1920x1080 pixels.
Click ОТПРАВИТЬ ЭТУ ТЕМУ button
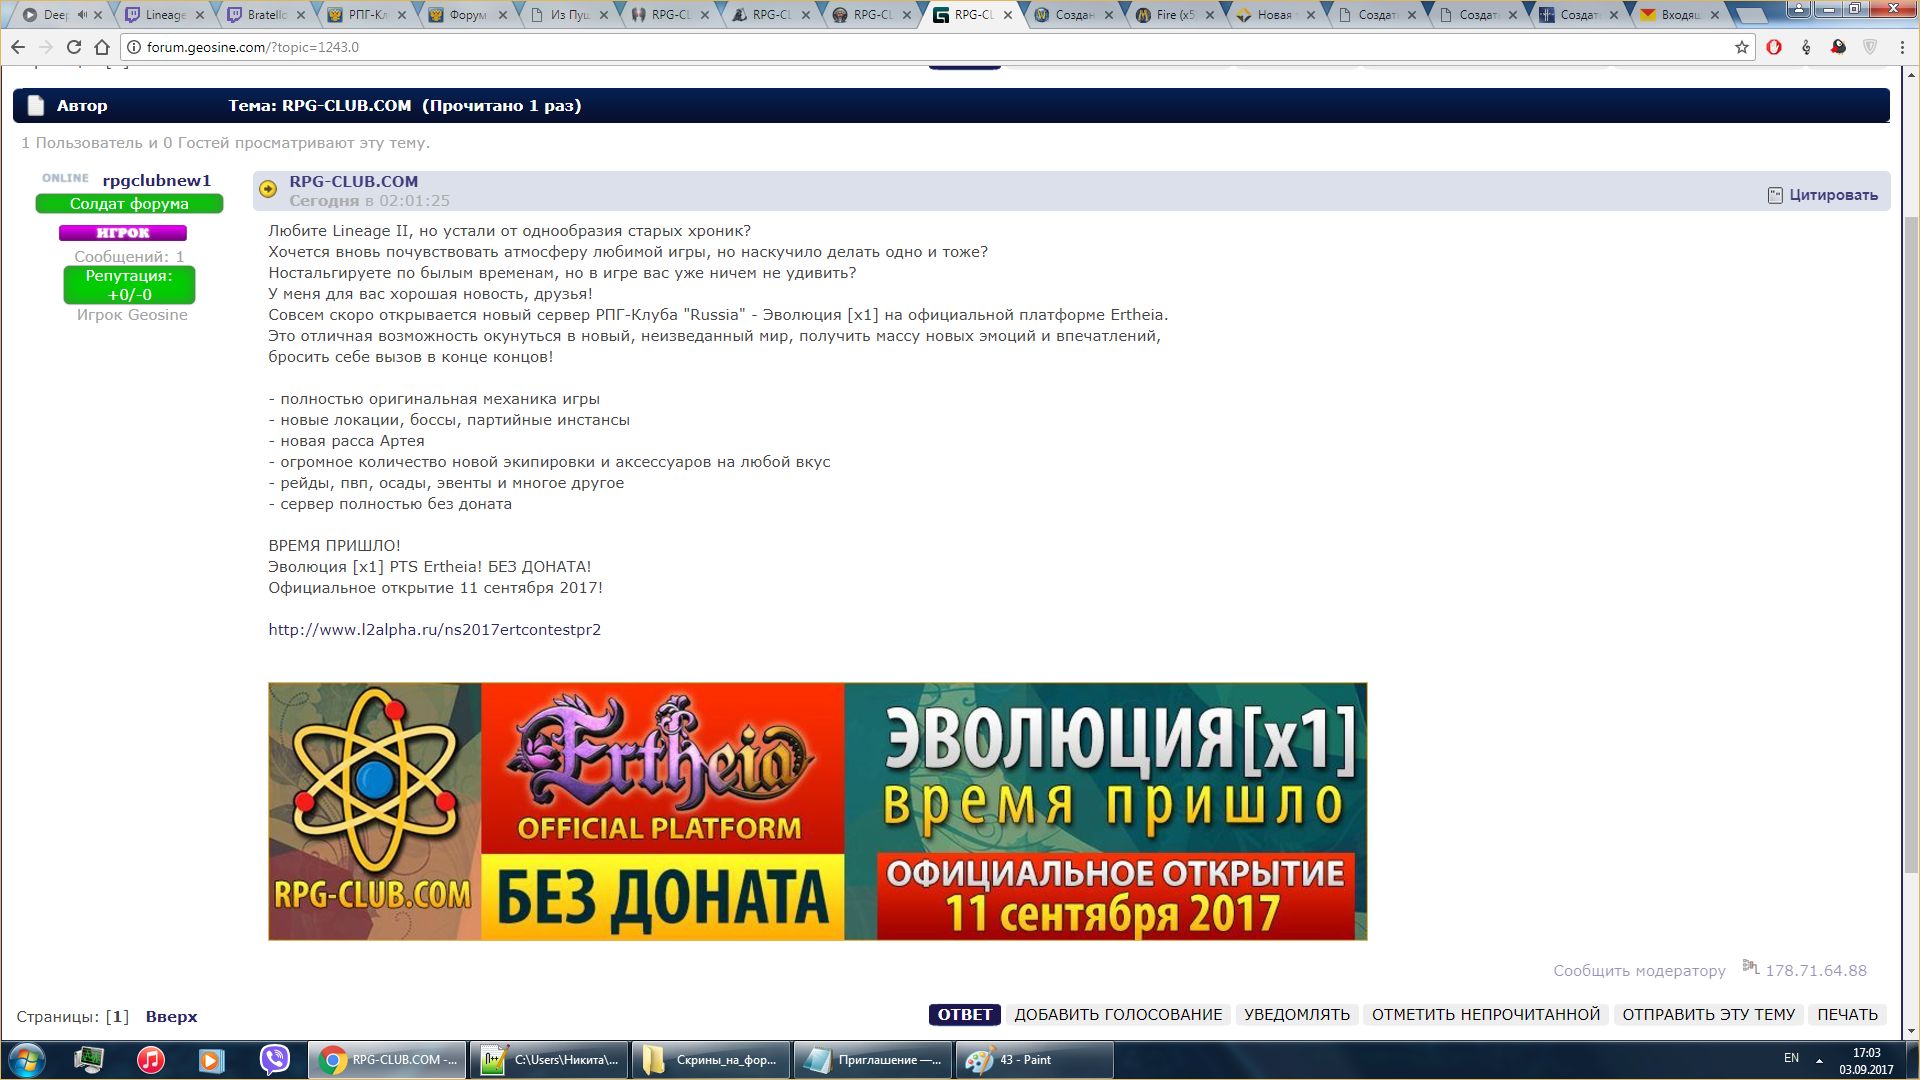coord(1708,1014)
